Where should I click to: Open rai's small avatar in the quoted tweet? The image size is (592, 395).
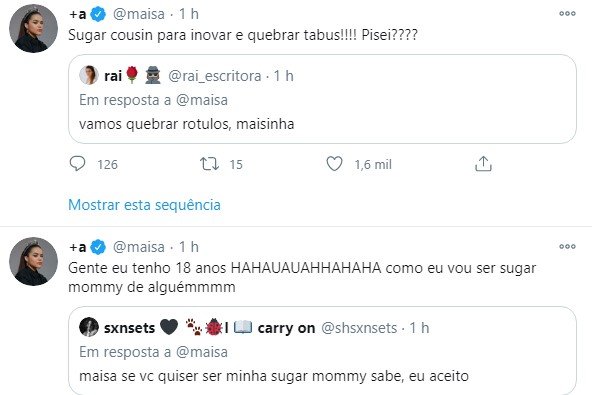(89, 75)
